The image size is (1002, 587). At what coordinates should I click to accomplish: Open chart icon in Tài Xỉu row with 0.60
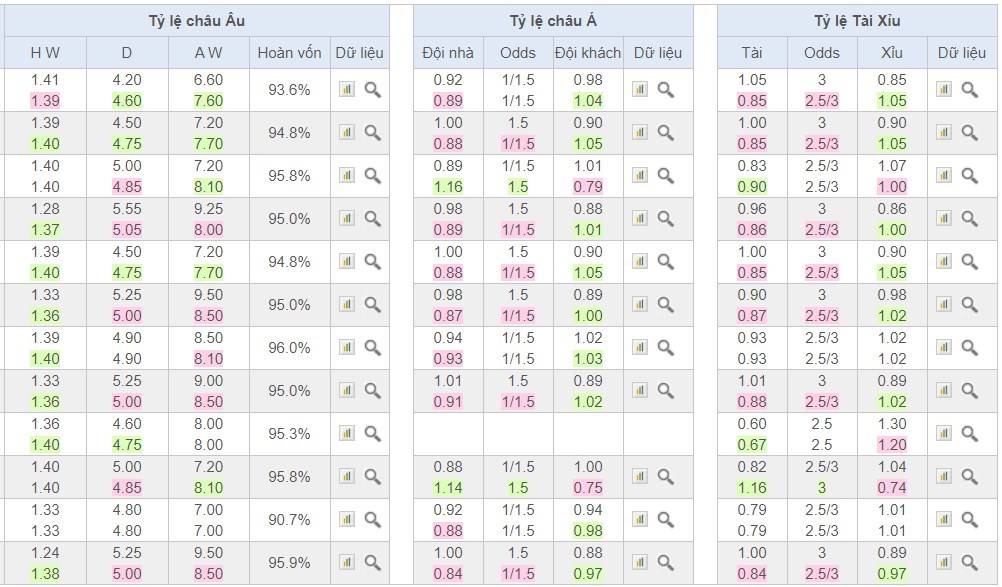pos(943,434)
